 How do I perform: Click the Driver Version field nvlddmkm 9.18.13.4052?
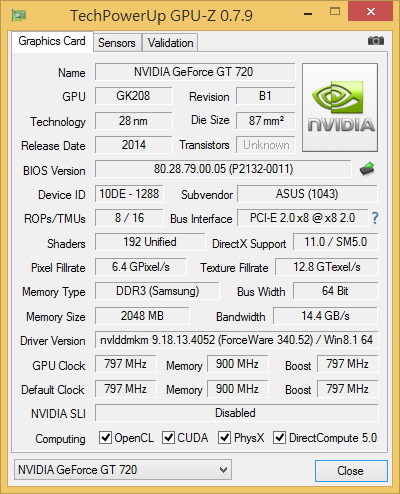click(x=237, y=340)
